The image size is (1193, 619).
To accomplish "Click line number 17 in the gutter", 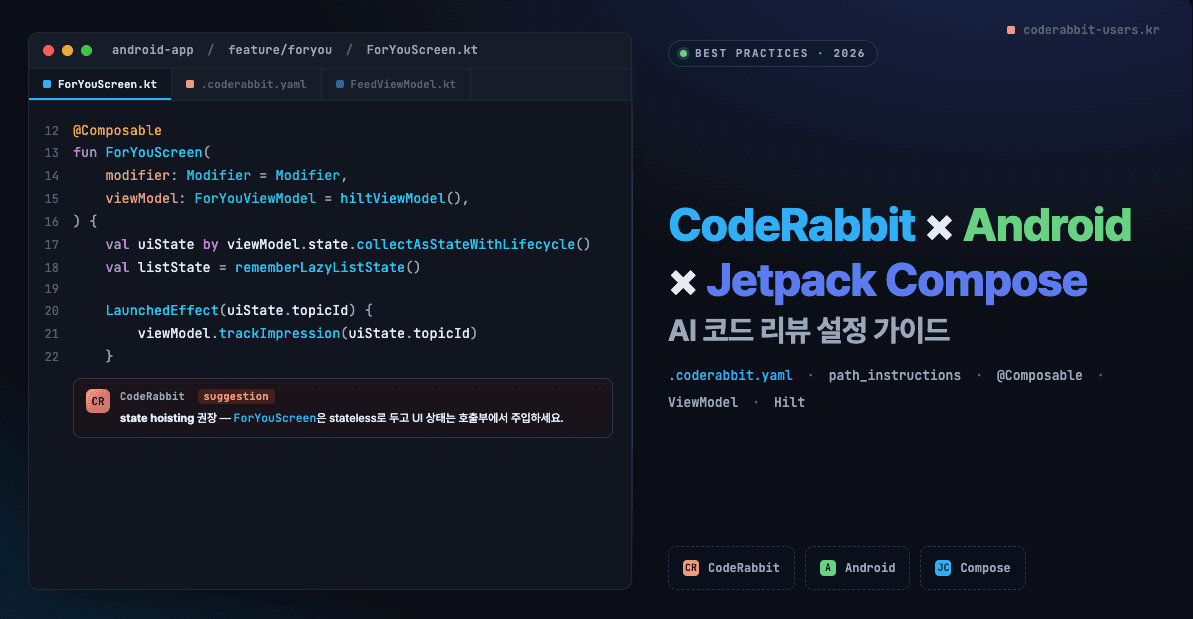I will click(x=52, y=245).
